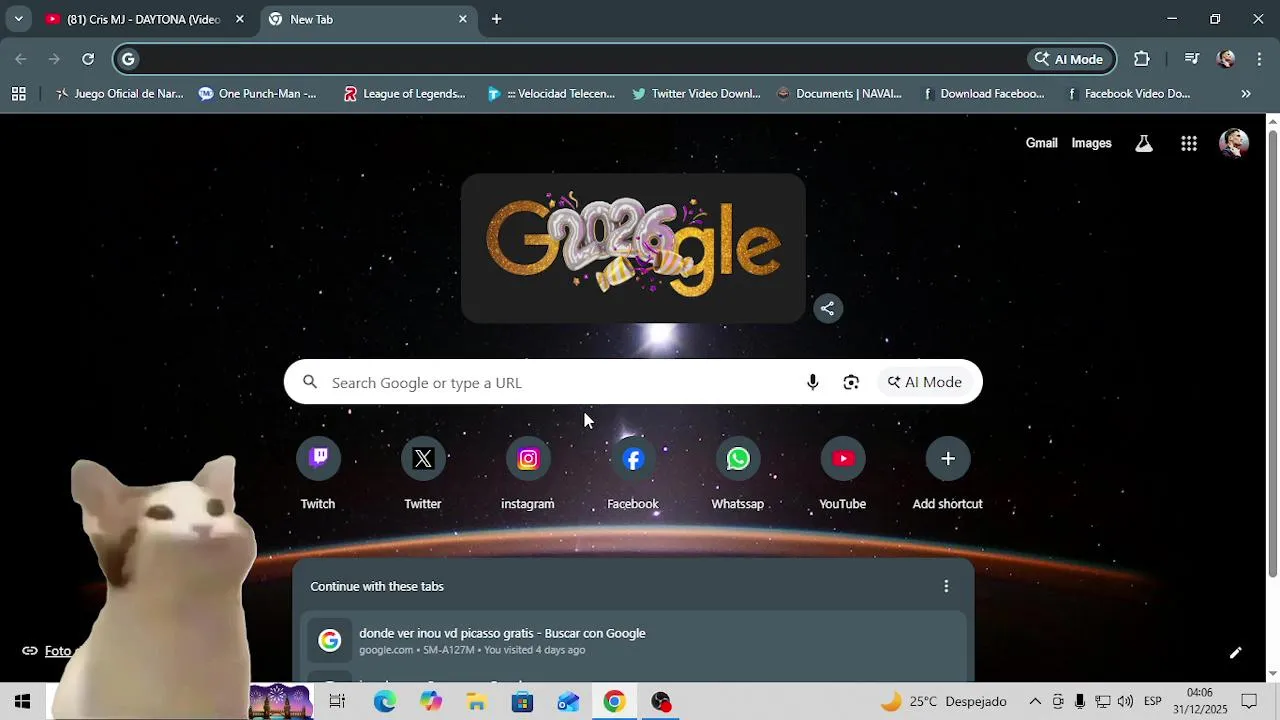Click the browser back arrow

pos(21,59)
